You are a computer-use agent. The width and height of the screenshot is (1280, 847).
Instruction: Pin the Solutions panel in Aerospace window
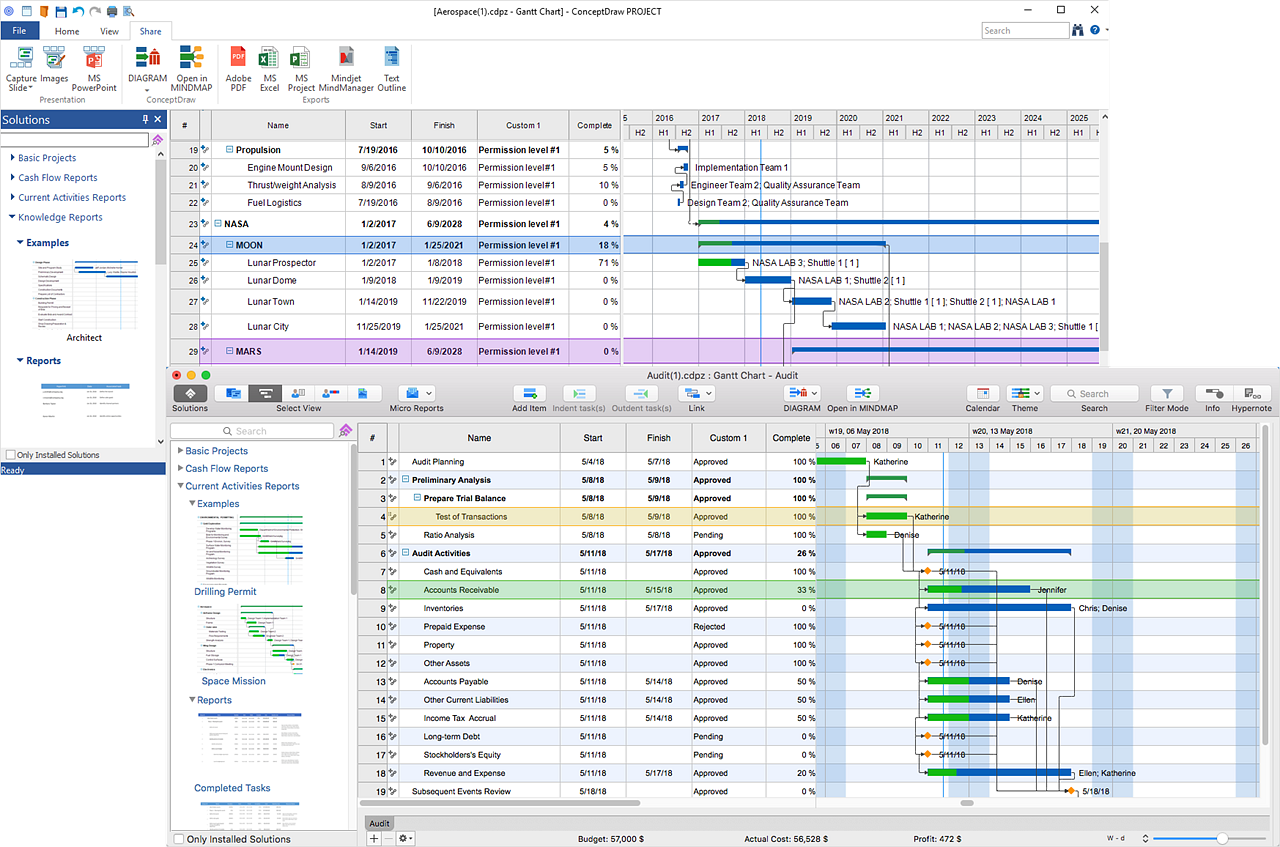[145, 120]
